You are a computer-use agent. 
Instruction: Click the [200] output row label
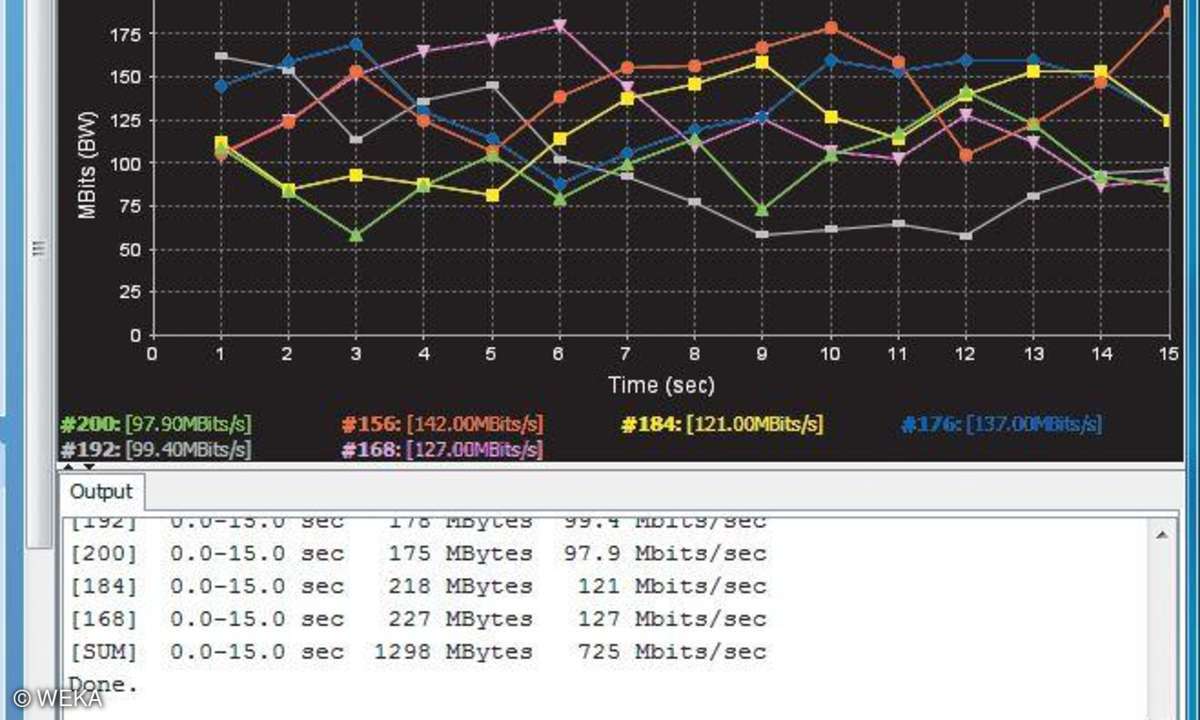click(x=103, y=553)
